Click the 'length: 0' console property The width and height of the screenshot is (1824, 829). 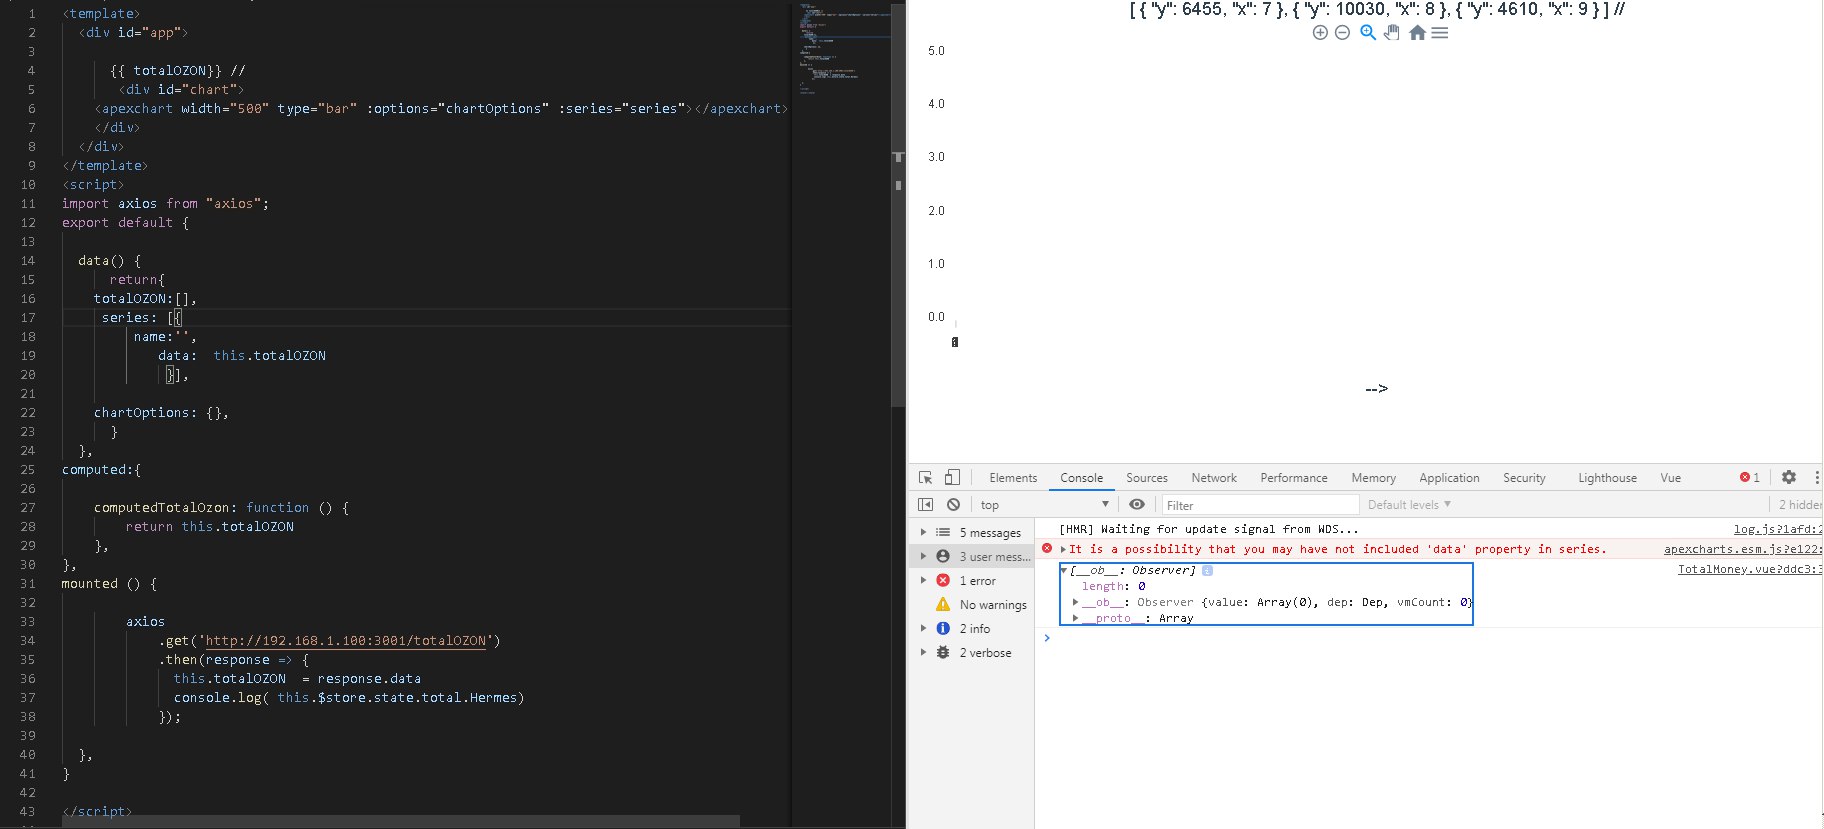[1113, 586]
